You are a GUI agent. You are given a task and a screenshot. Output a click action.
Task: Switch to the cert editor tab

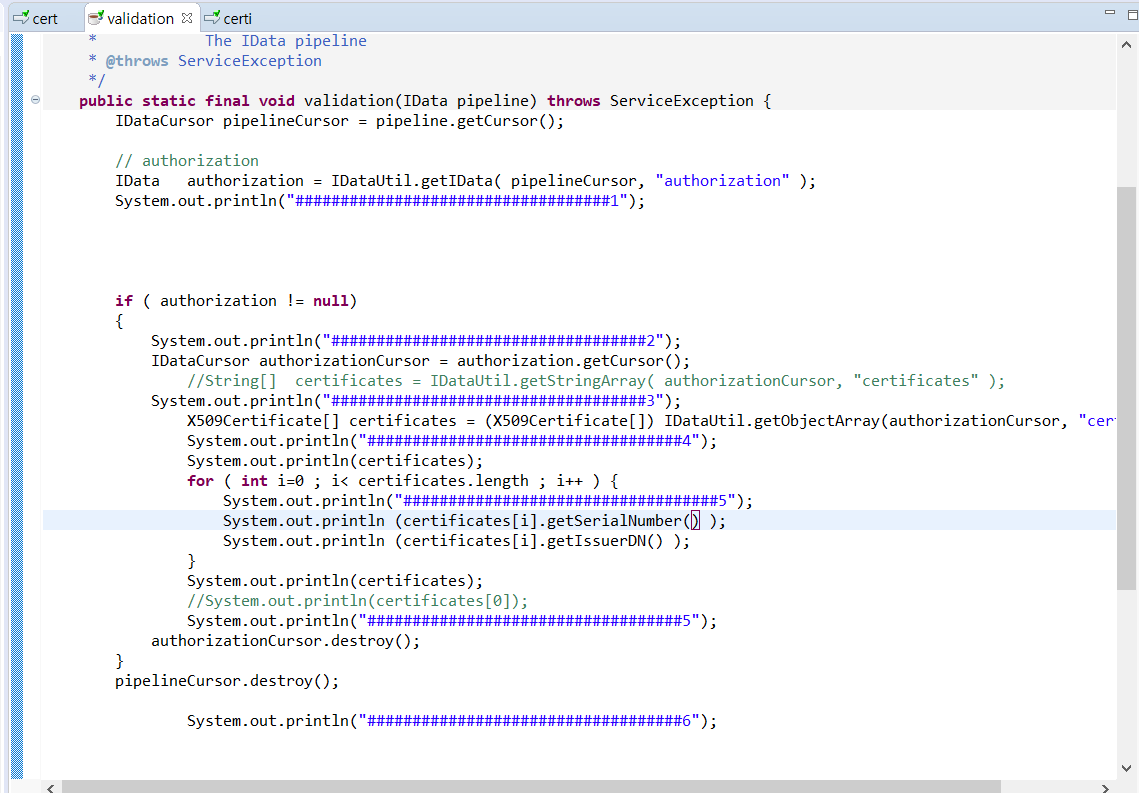pos(44,18)
